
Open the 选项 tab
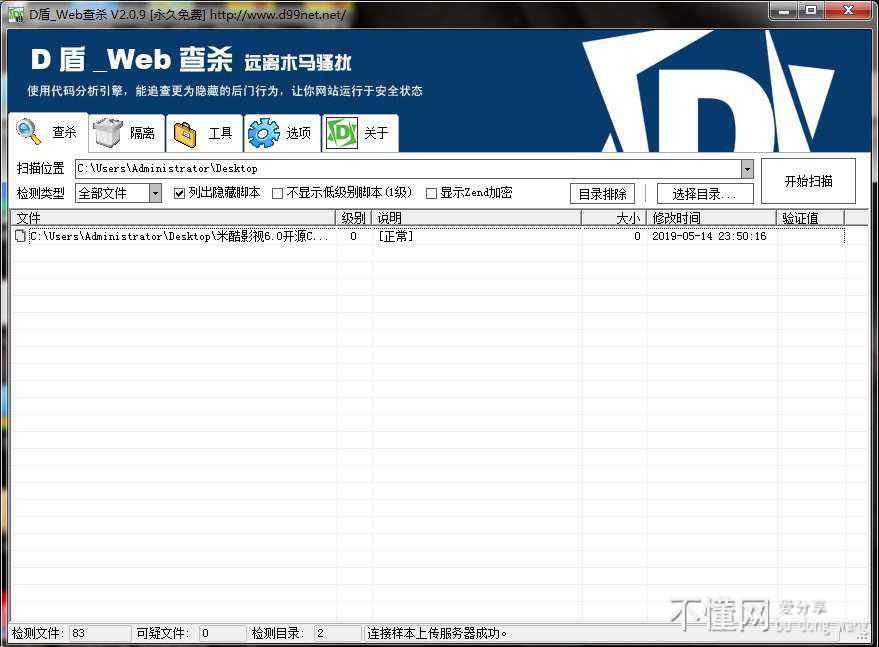tap(298, 133)
